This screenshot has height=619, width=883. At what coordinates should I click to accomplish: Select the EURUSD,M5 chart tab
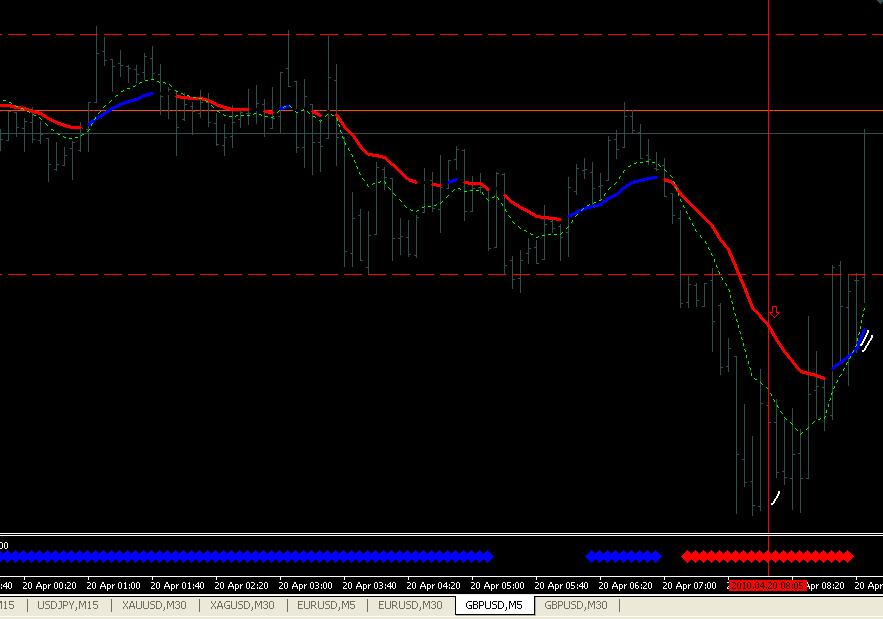327,605
